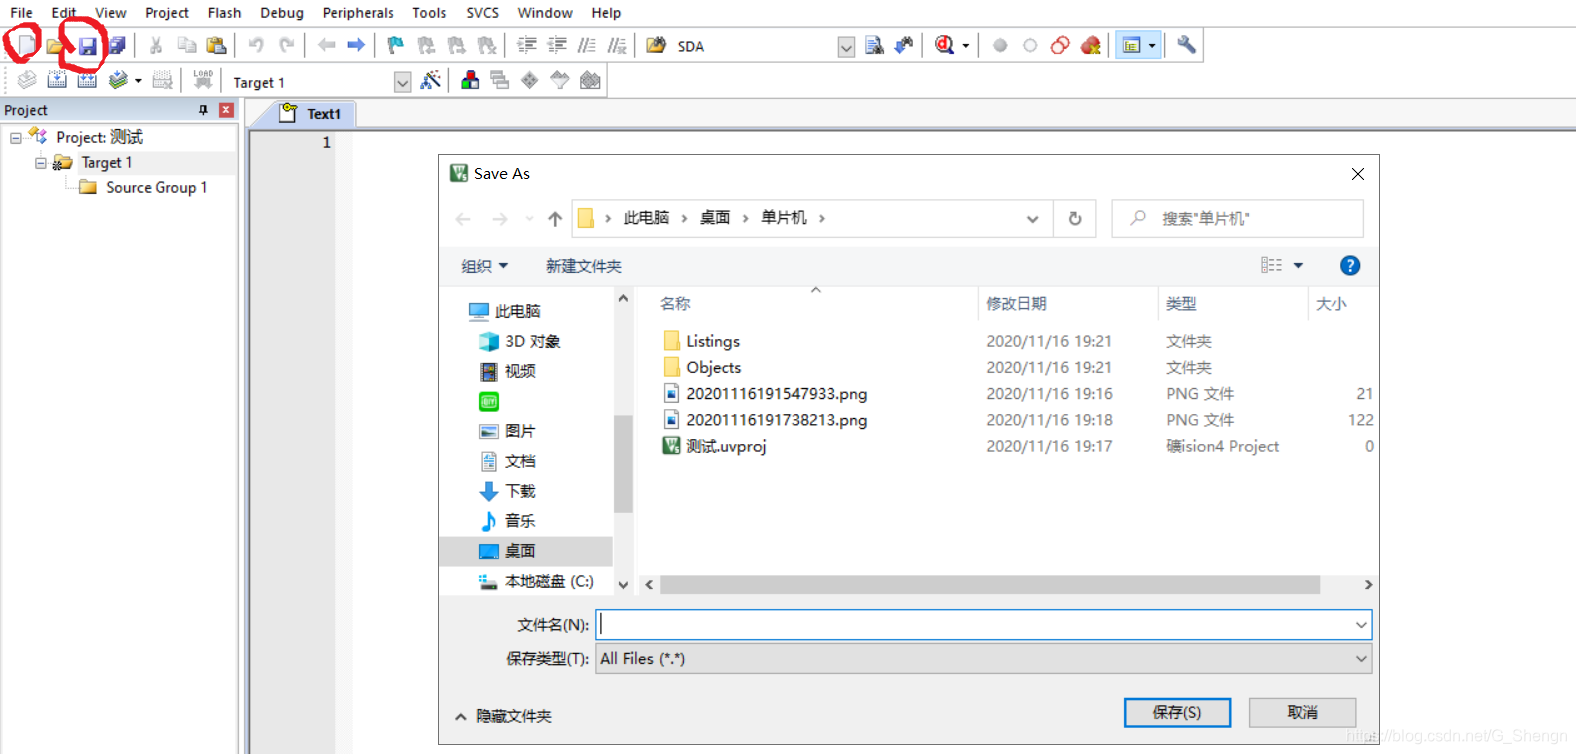Image resolution: width=1576 pixels, height=754 pixels.
Task: Click help question mark in Save As
Action: tap(1350, 265)
